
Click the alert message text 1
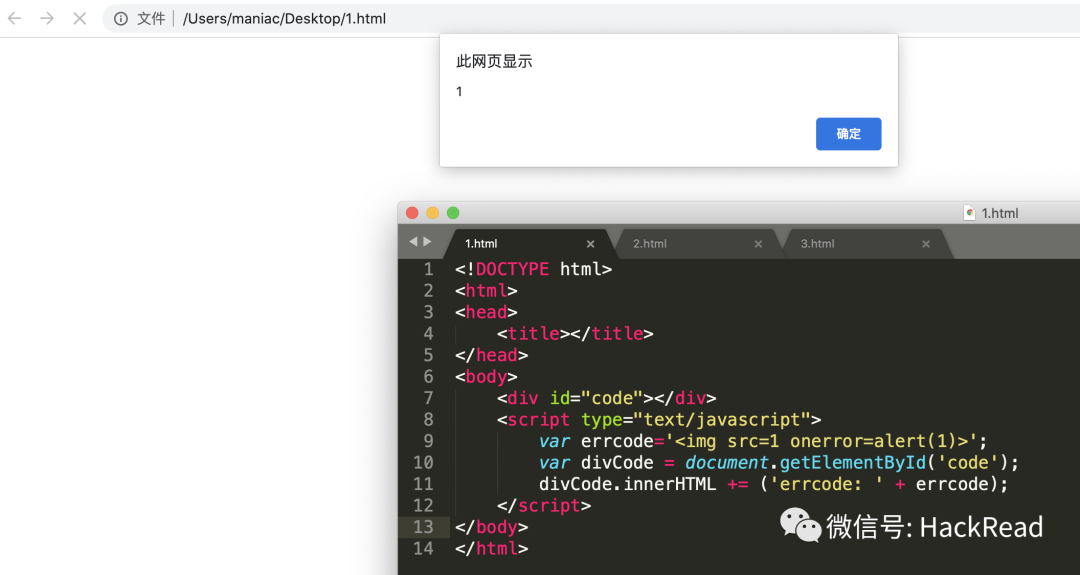click(x=459, y=92)
